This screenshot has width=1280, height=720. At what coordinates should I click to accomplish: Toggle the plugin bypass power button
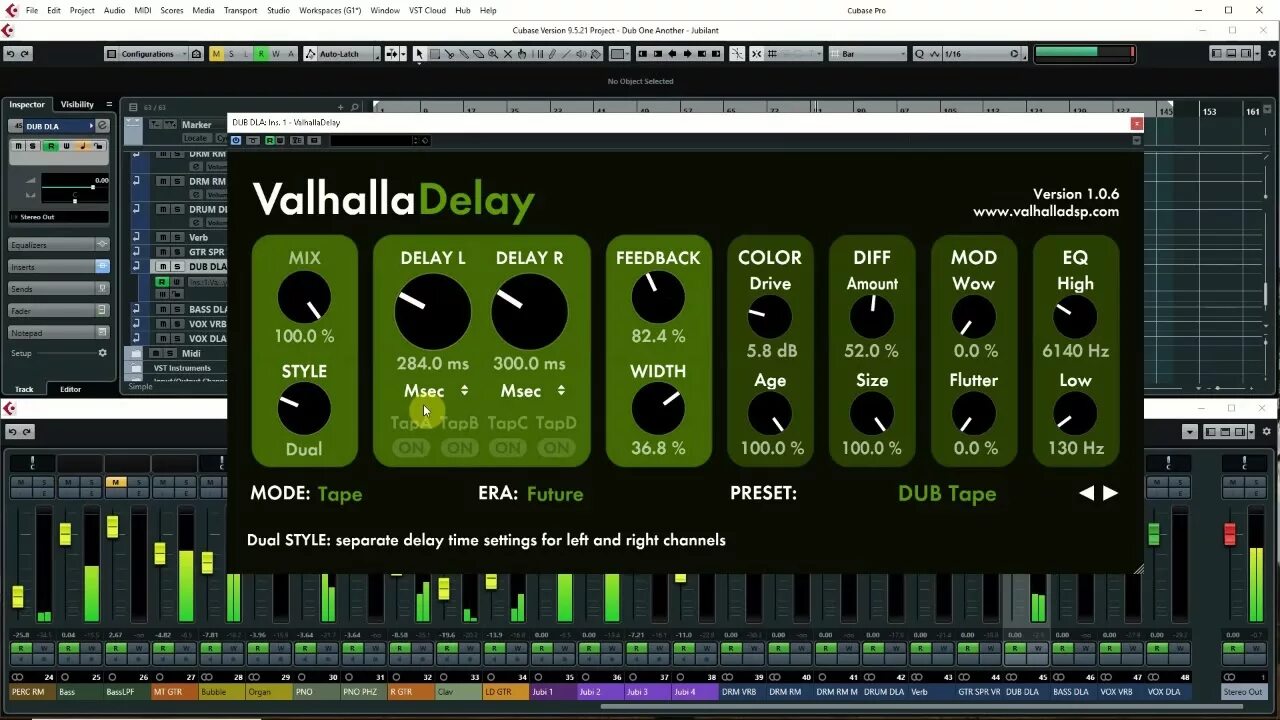pyautogui.click(x=236, y=141)
